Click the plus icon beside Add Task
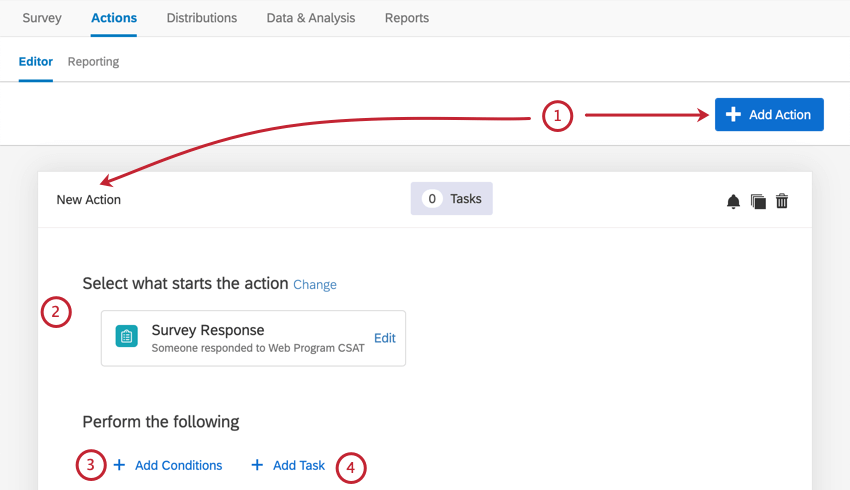850x490 pixels. (257, 465)
